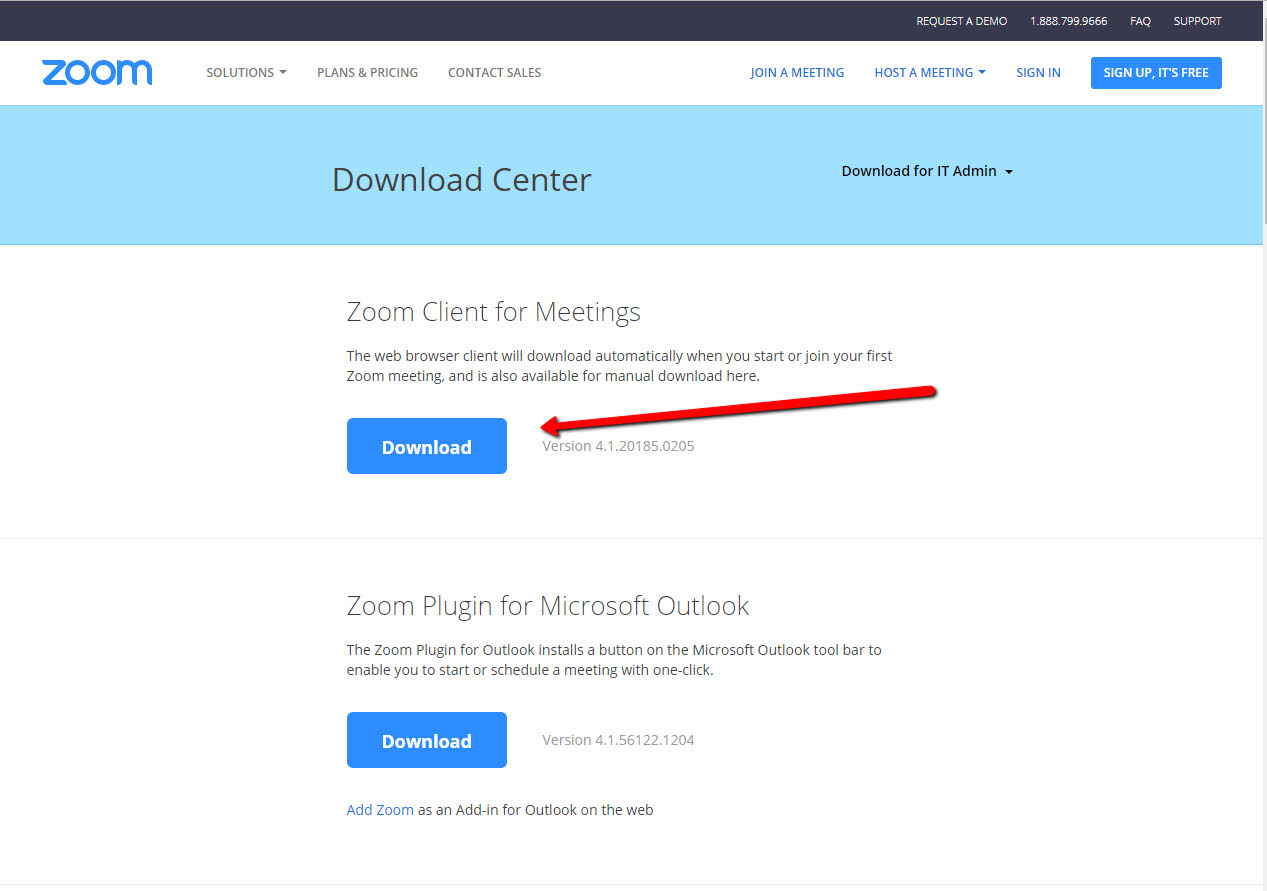Viewport: 1267px width, 891px height.
Task: Open the Support link
Action: [1197, 21]
